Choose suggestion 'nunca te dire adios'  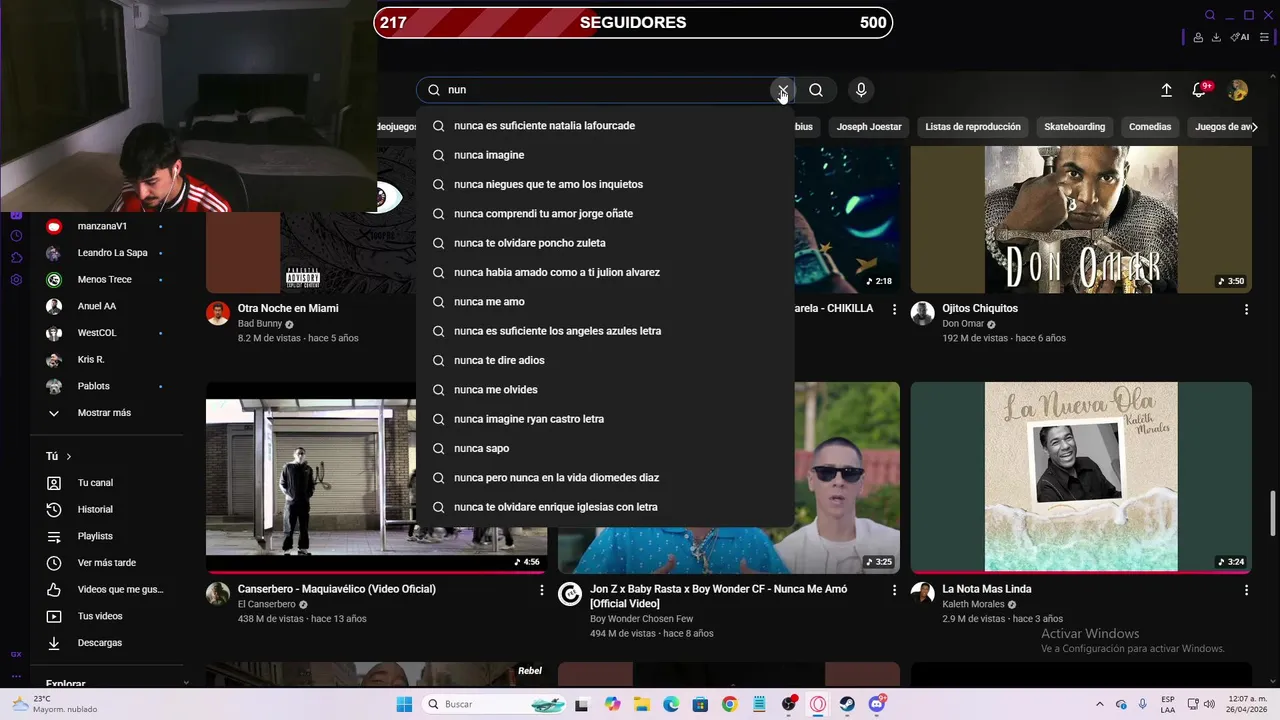pyautogui.click(x=605, y=360)
